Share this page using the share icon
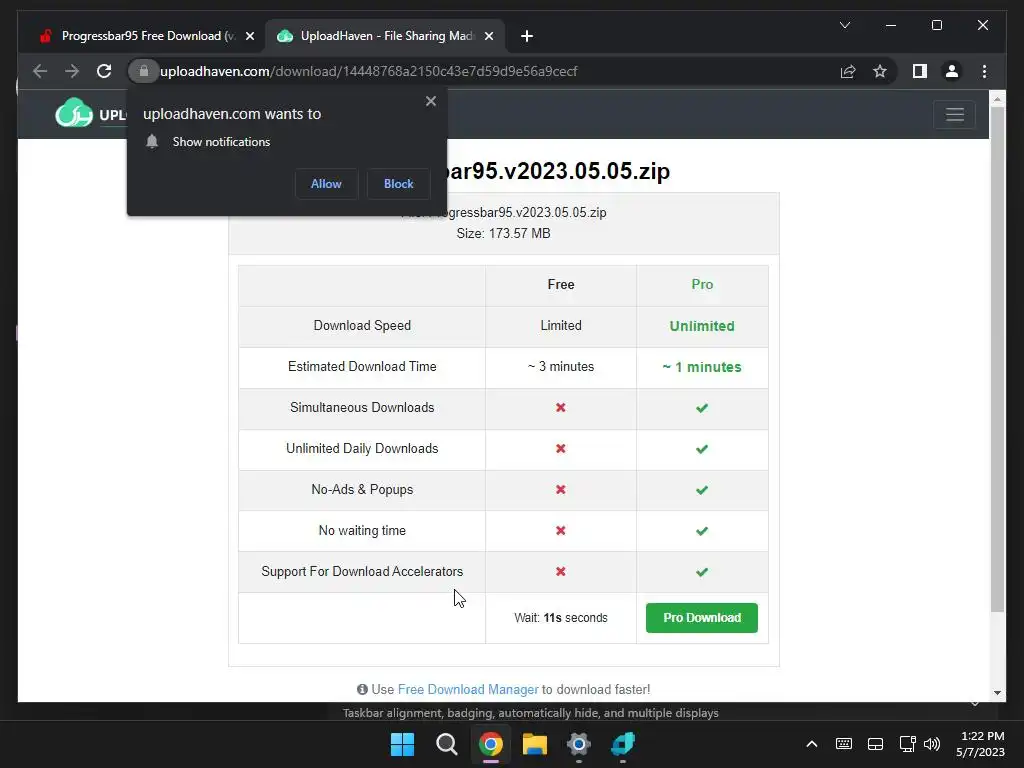 click(x=848, y=71)
